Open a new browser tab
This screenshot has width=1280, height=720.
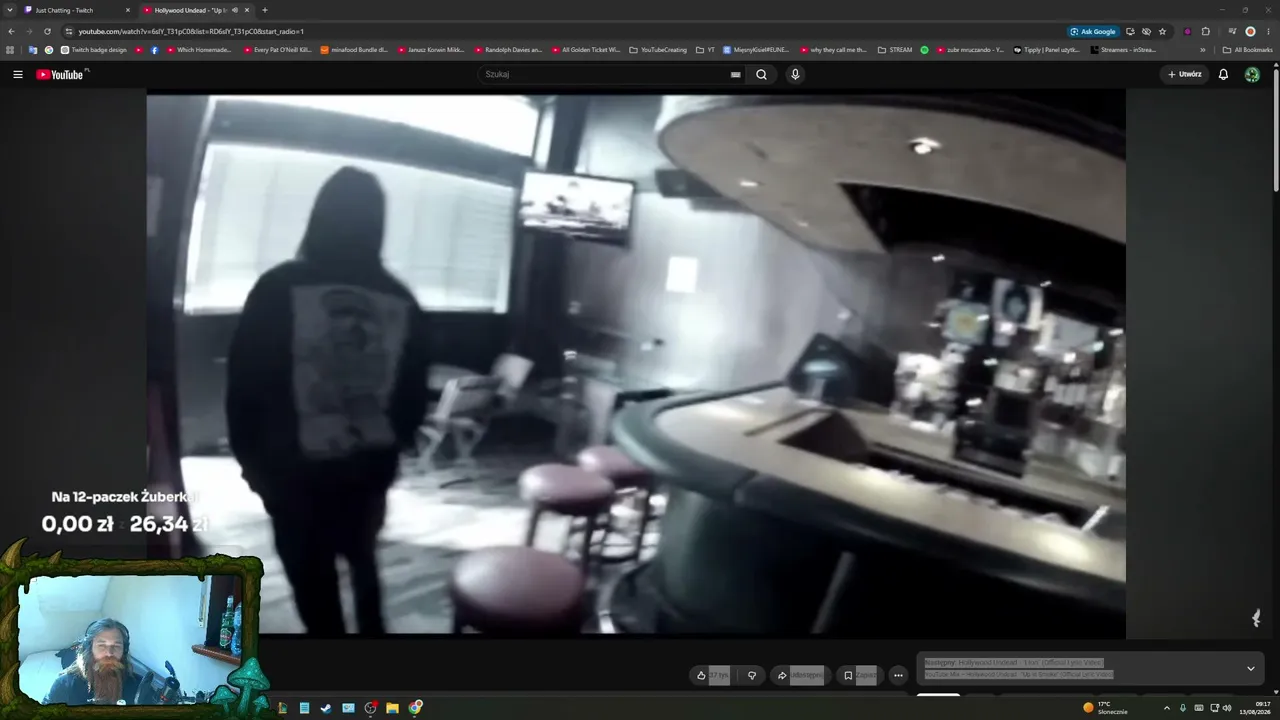(265, 10)
